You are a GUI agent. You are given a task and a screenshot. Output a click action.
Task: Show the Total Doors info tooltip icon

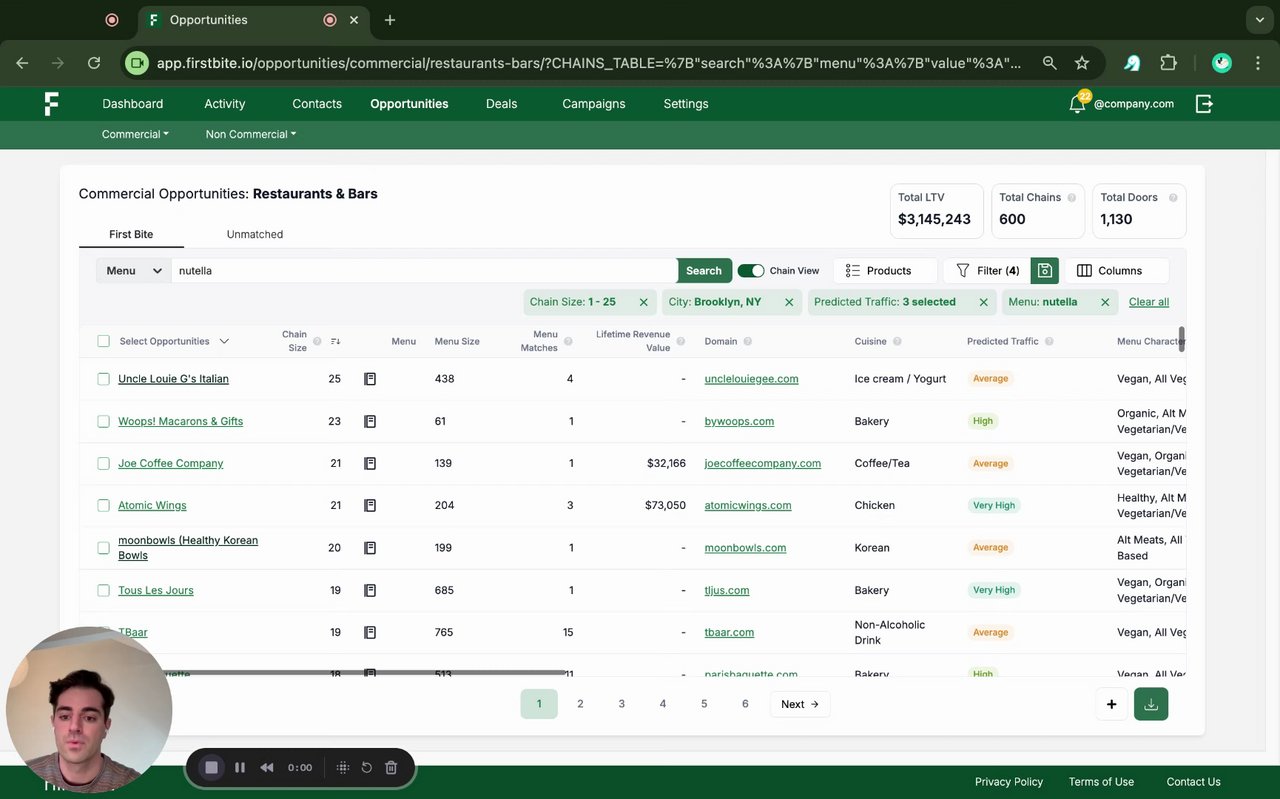[x=1173, y=198]
